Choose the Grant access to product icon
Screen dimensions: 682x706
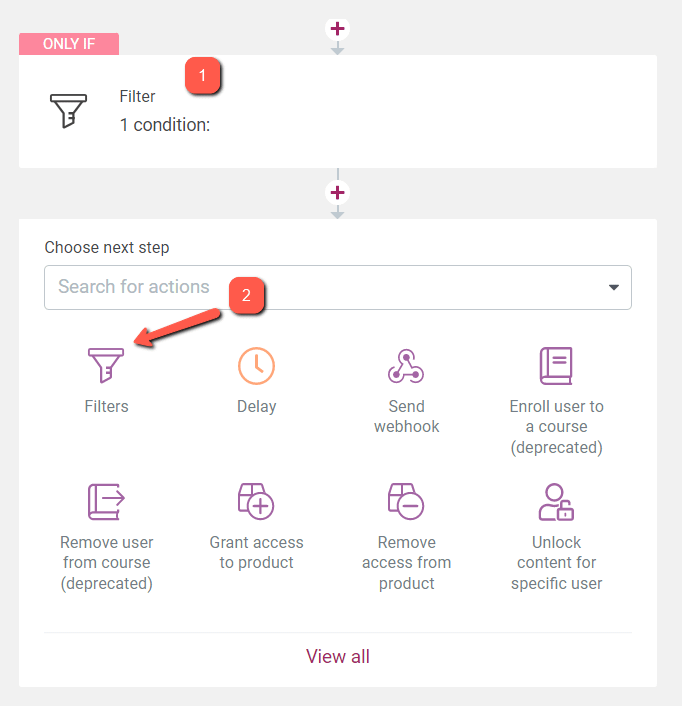click(256, 502)
